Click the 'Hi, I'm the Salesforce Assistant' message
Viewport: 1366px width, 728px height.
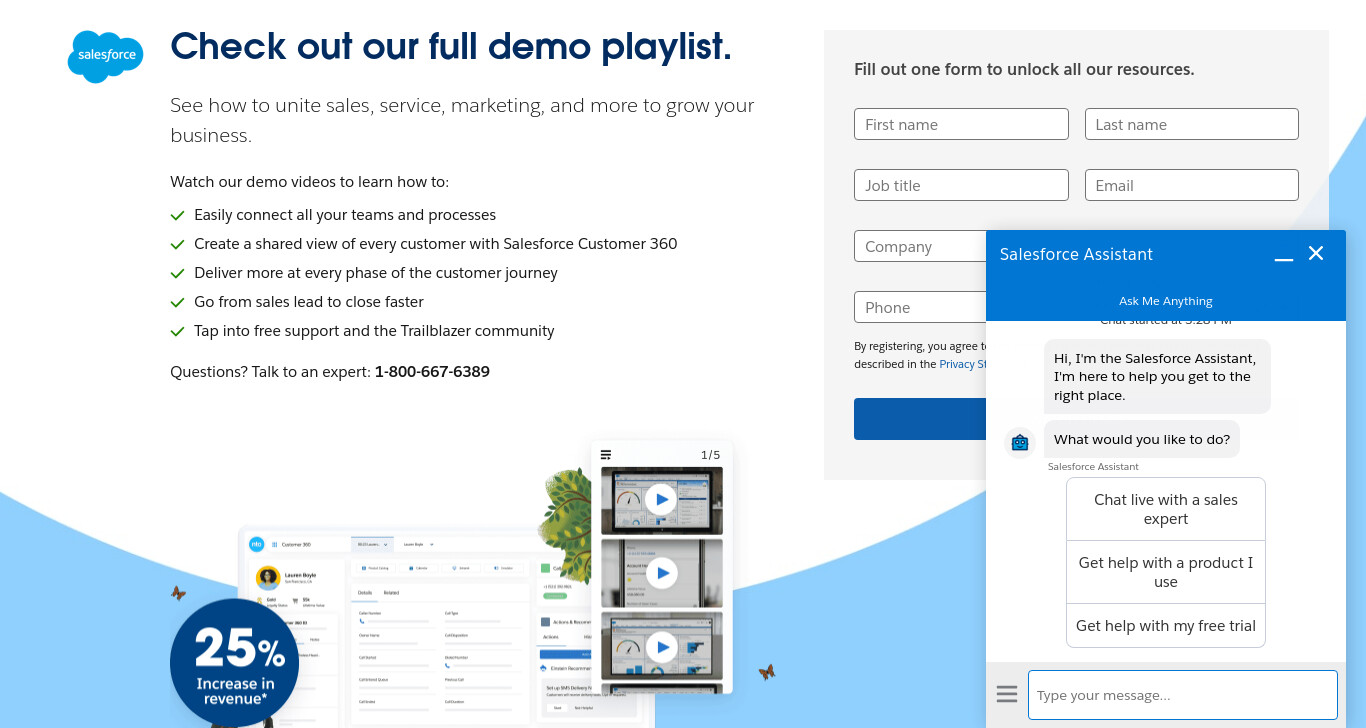(1157, 377)
